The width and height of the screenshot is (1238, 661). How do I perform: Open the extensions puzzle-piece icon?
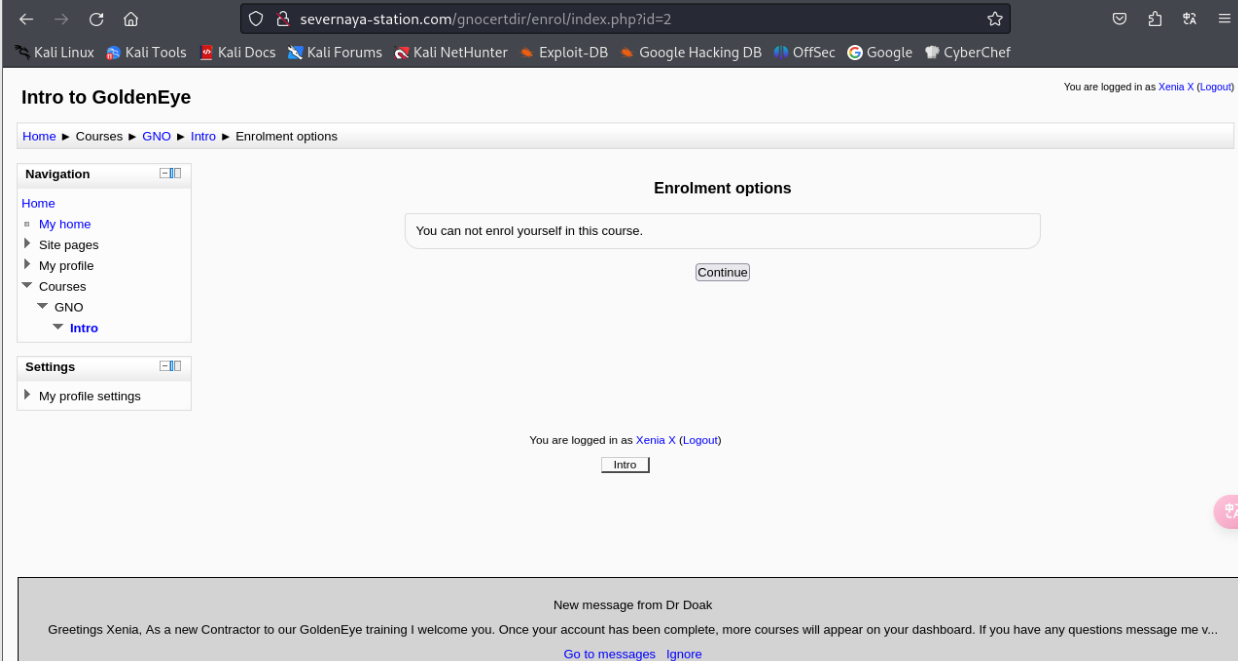pos(1155,19)
